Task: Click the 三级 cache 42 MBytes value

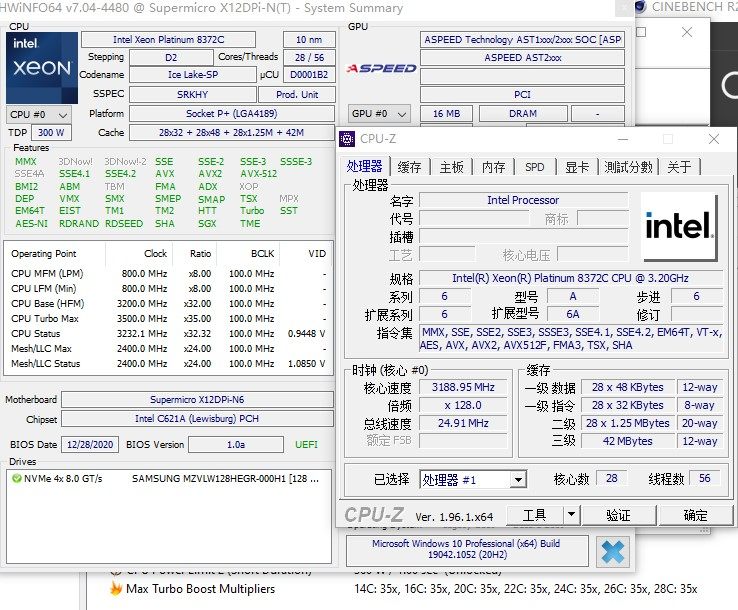Action: coord(627,441)
